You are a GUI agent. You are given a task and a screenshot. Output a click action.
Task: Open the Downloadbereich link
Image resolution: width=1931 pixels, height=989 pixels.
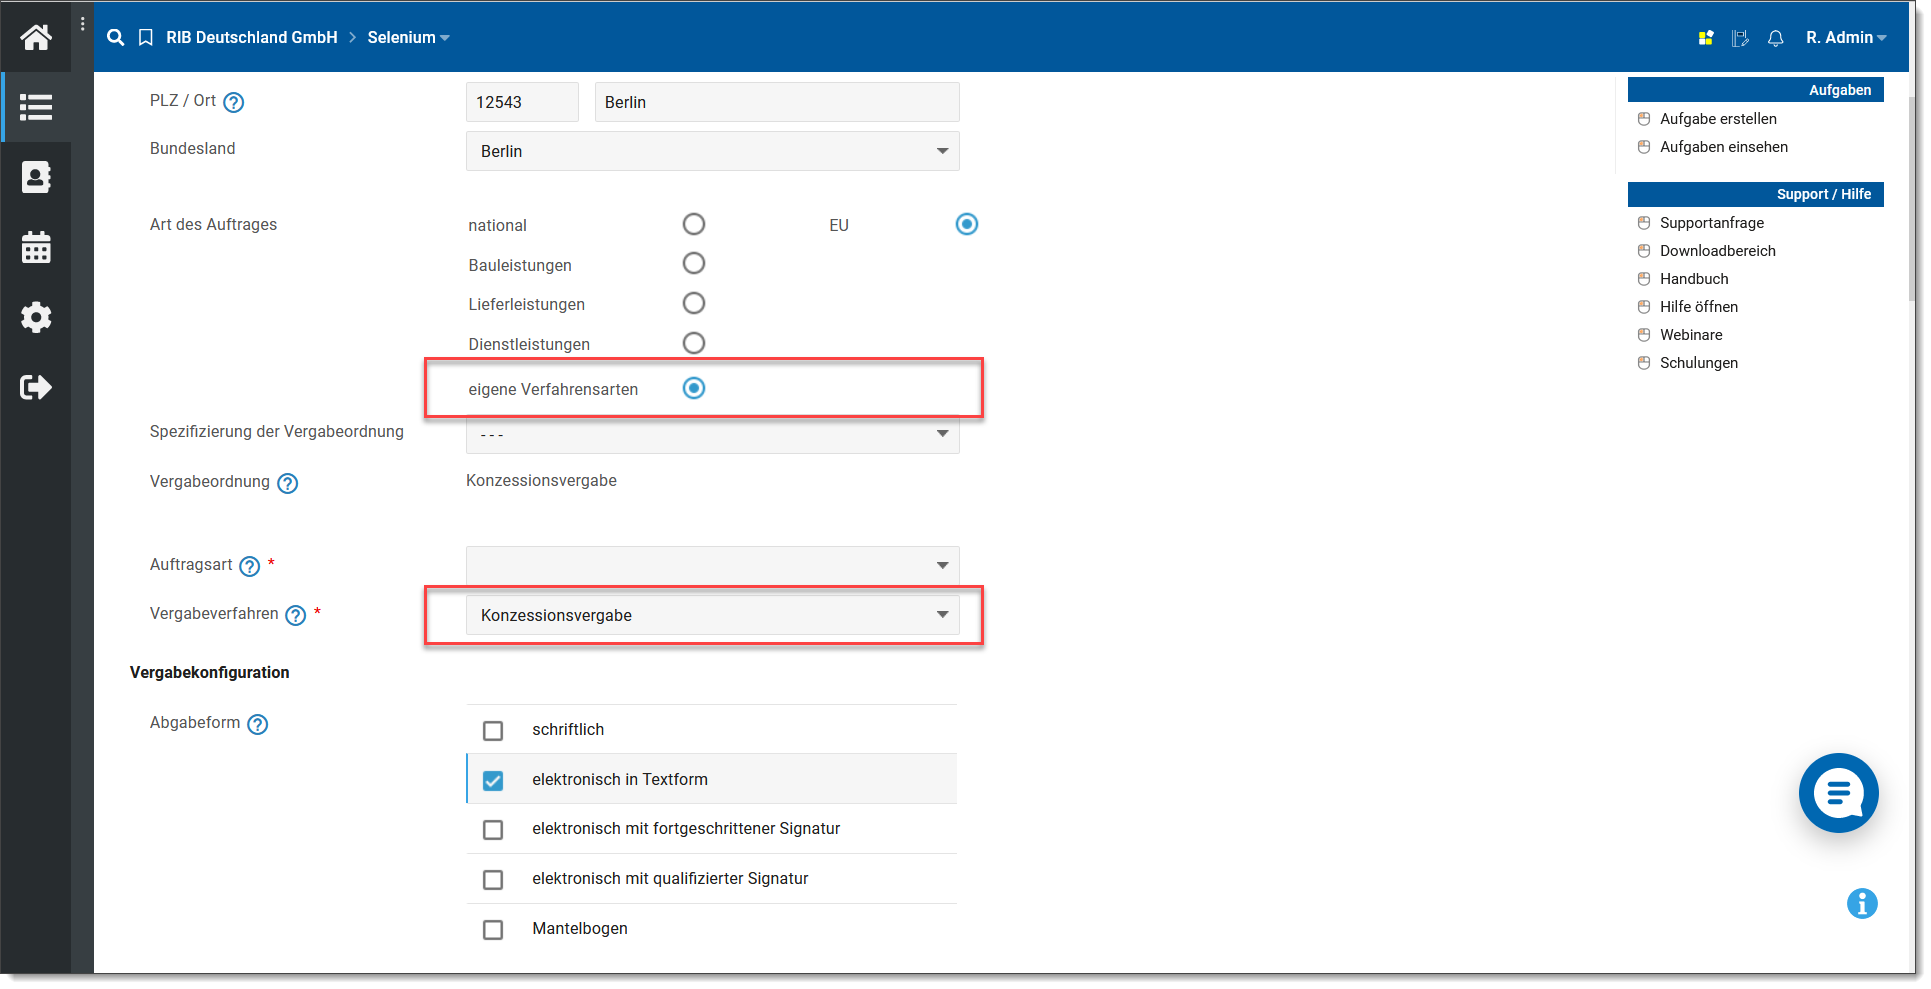click(x=1718, y=251)
